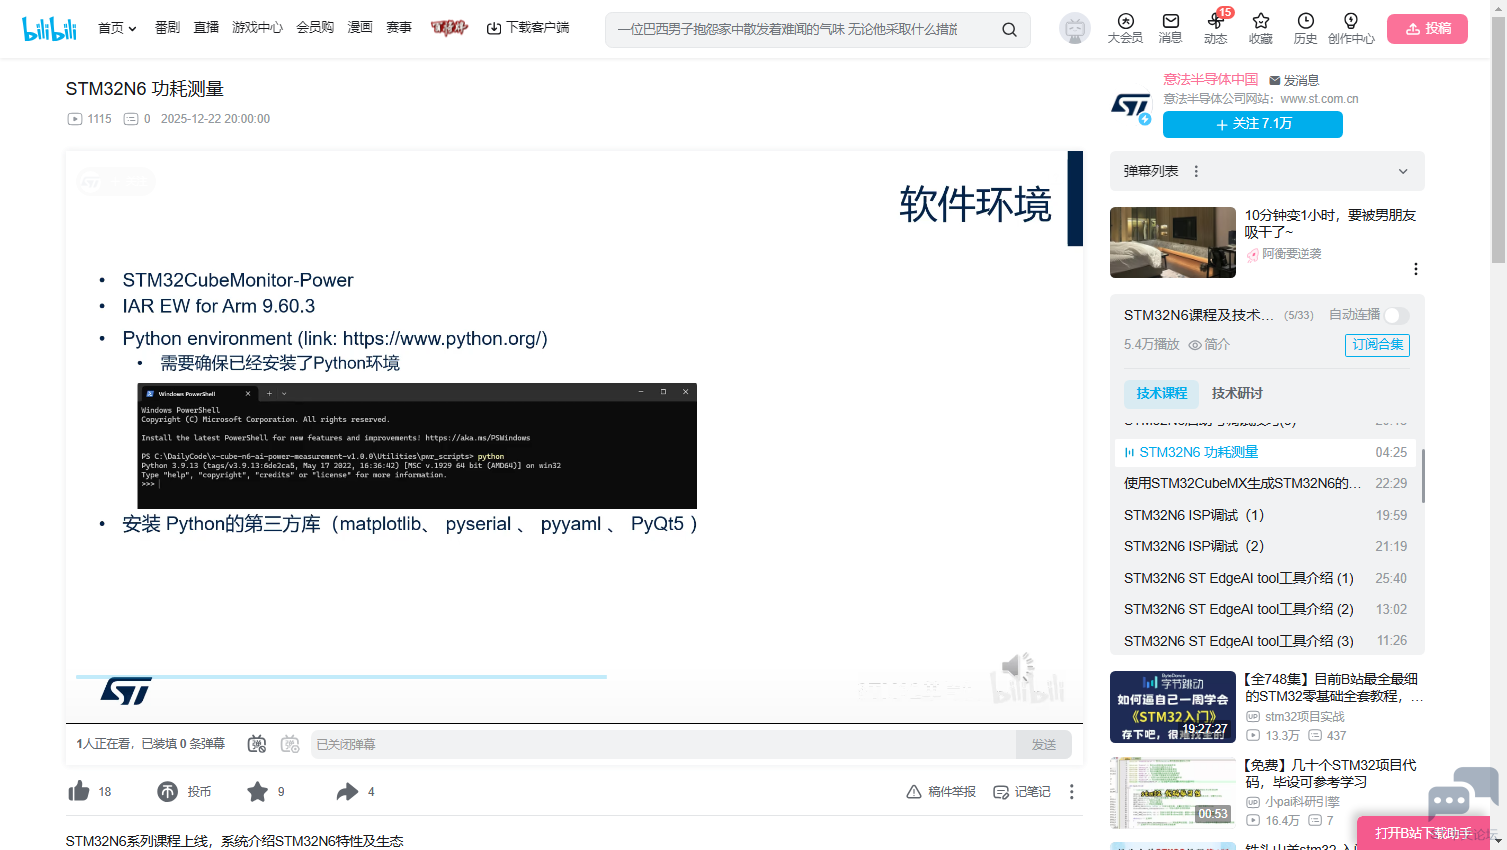Expand the danmaku list chevron

tap(1403, 171)
